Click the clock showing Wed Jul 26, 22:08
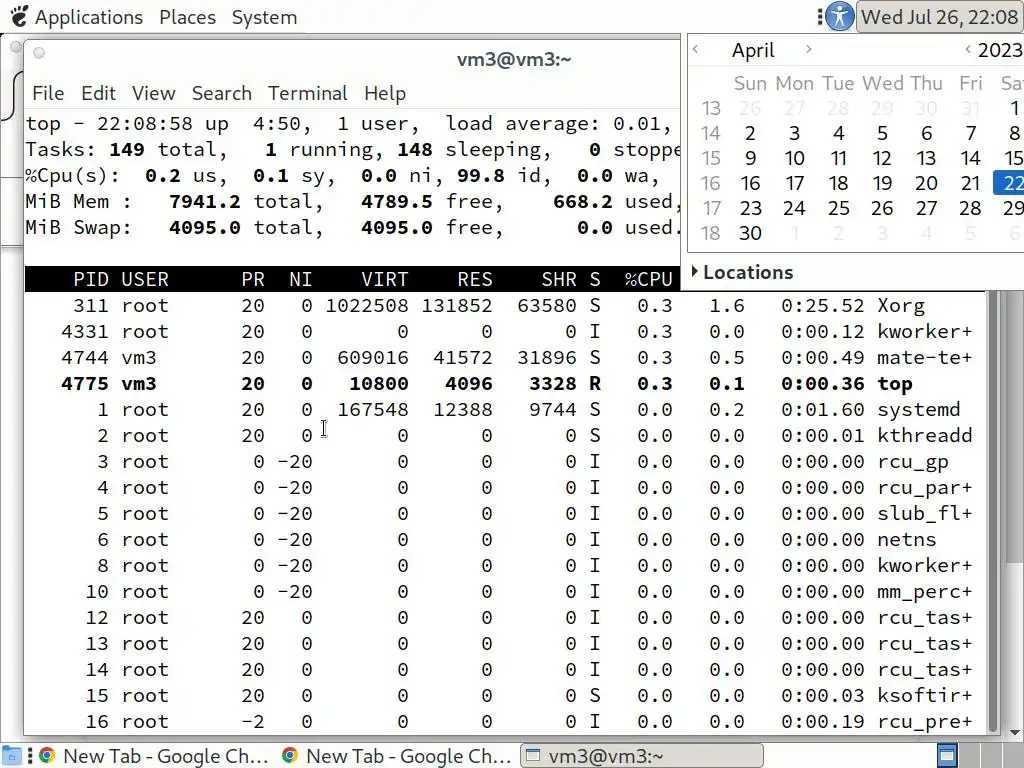Image resolution: width=1024 pixels, height=768 pixels. (940, 17)
